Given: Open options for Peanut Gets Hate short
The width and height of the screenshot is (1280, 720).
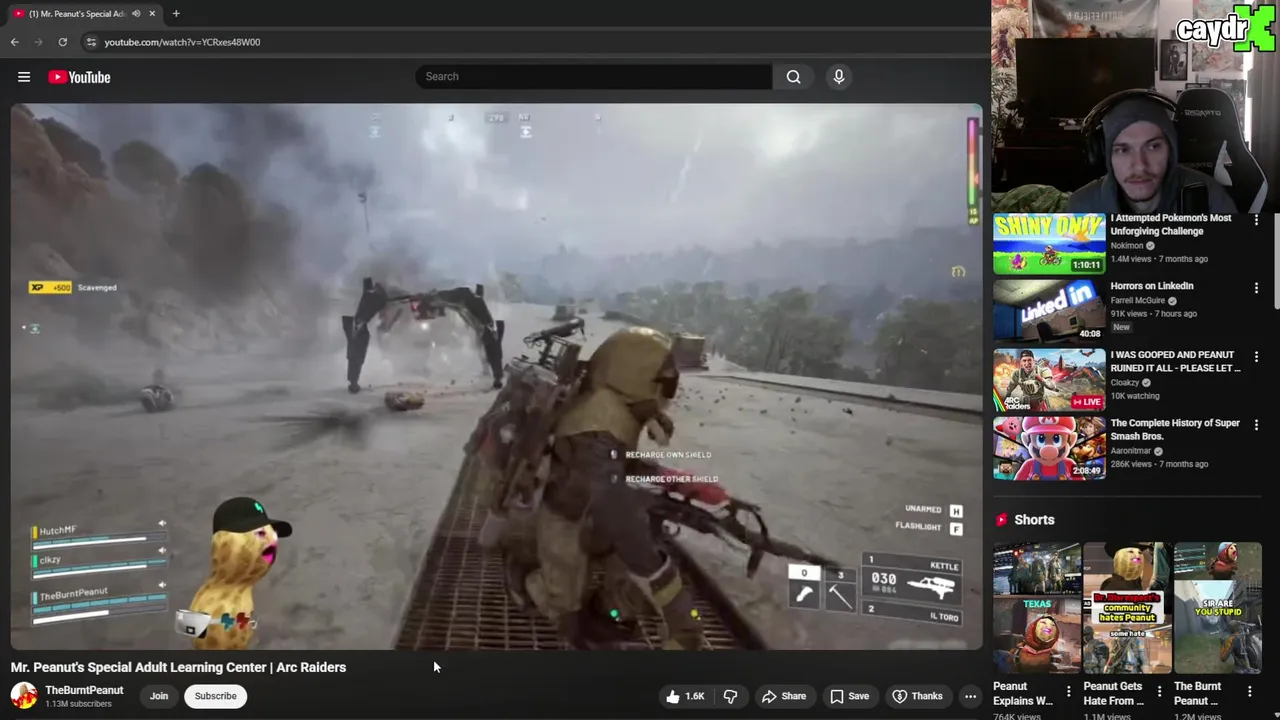Looking at the screenshot, I should tap(1159, 691).
